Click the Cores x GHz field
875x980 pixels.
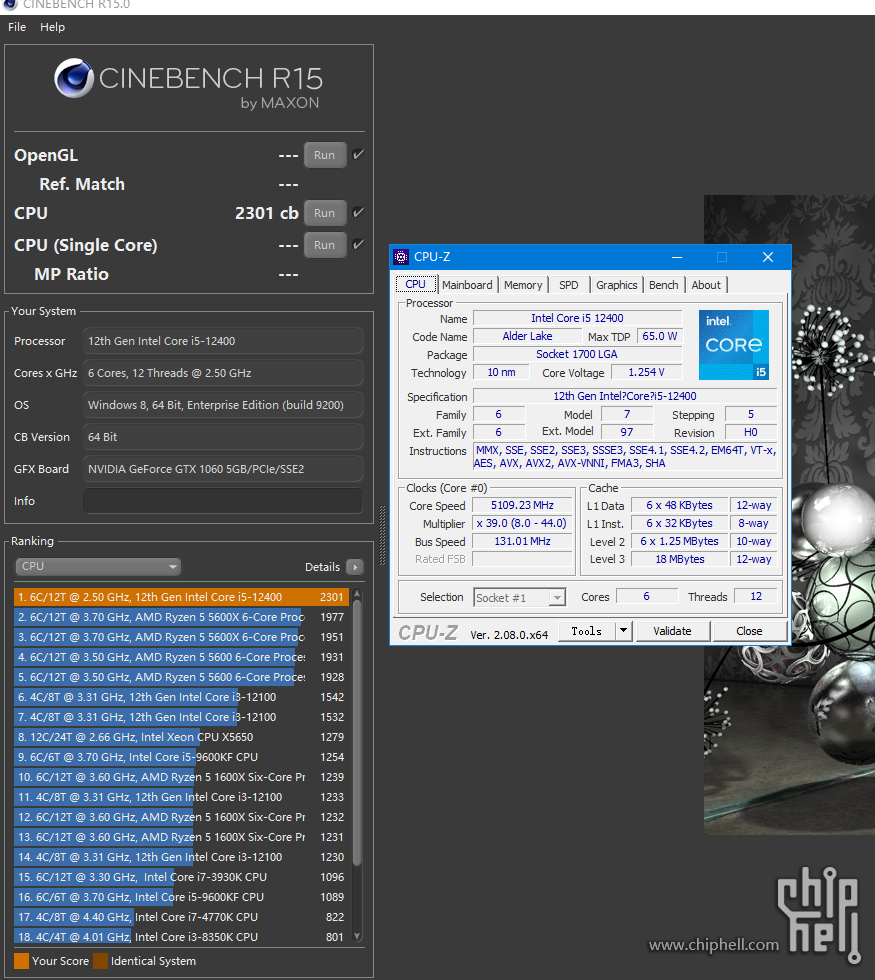pyautogui.click(x=222, y=373)
